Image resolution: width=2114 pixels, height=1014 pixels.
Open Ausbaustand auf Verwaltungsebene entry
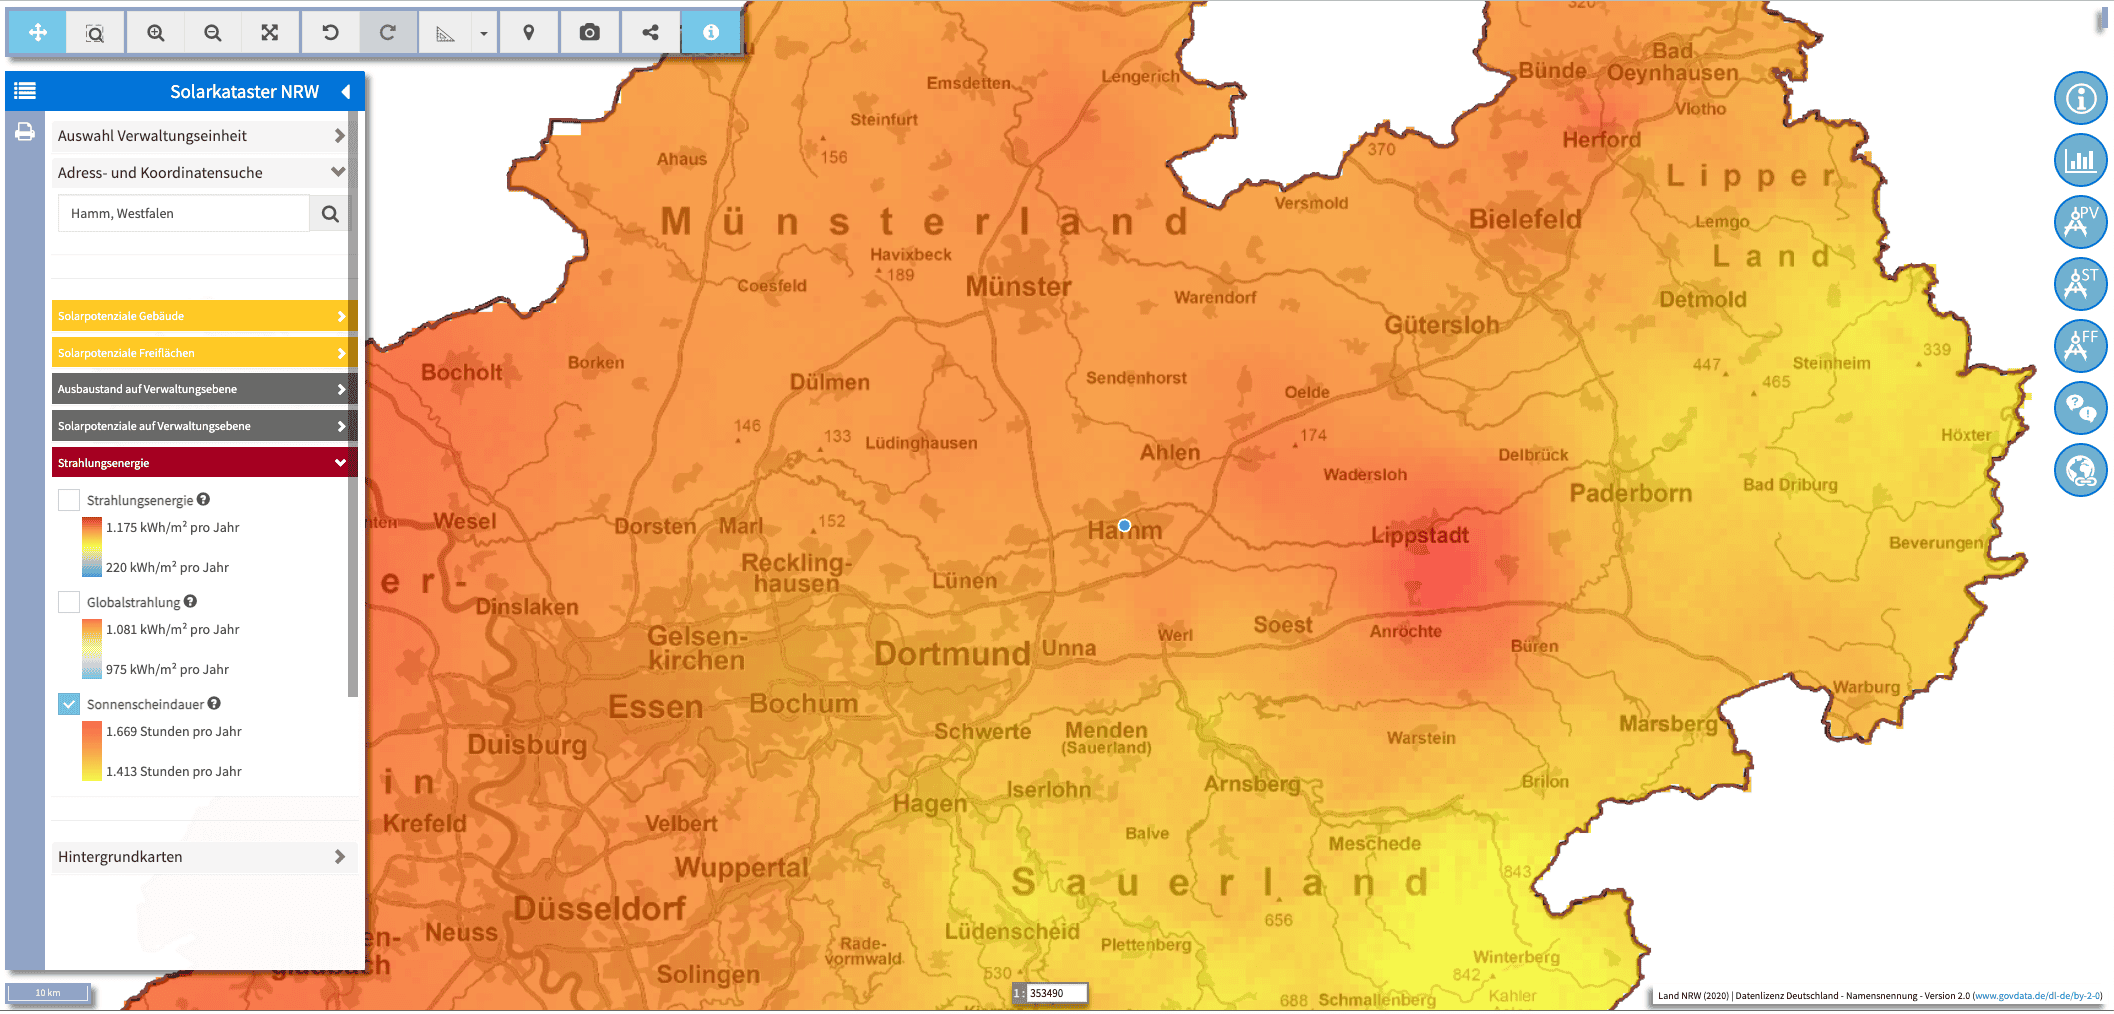point(200,389)
